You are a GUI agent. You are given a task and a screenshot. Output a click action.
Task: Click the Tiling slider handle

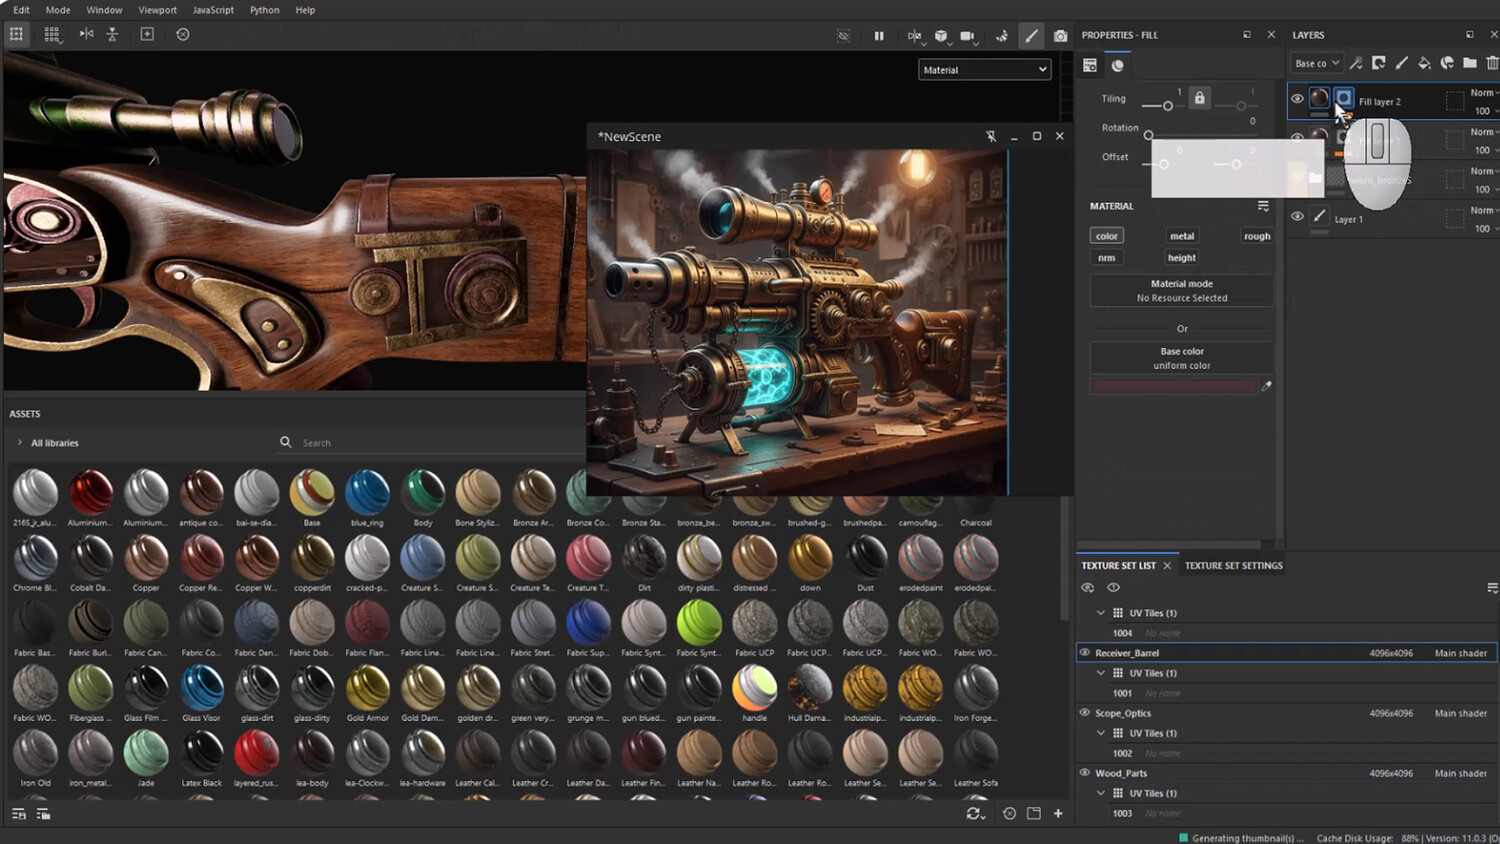(x=1167, y=106)
